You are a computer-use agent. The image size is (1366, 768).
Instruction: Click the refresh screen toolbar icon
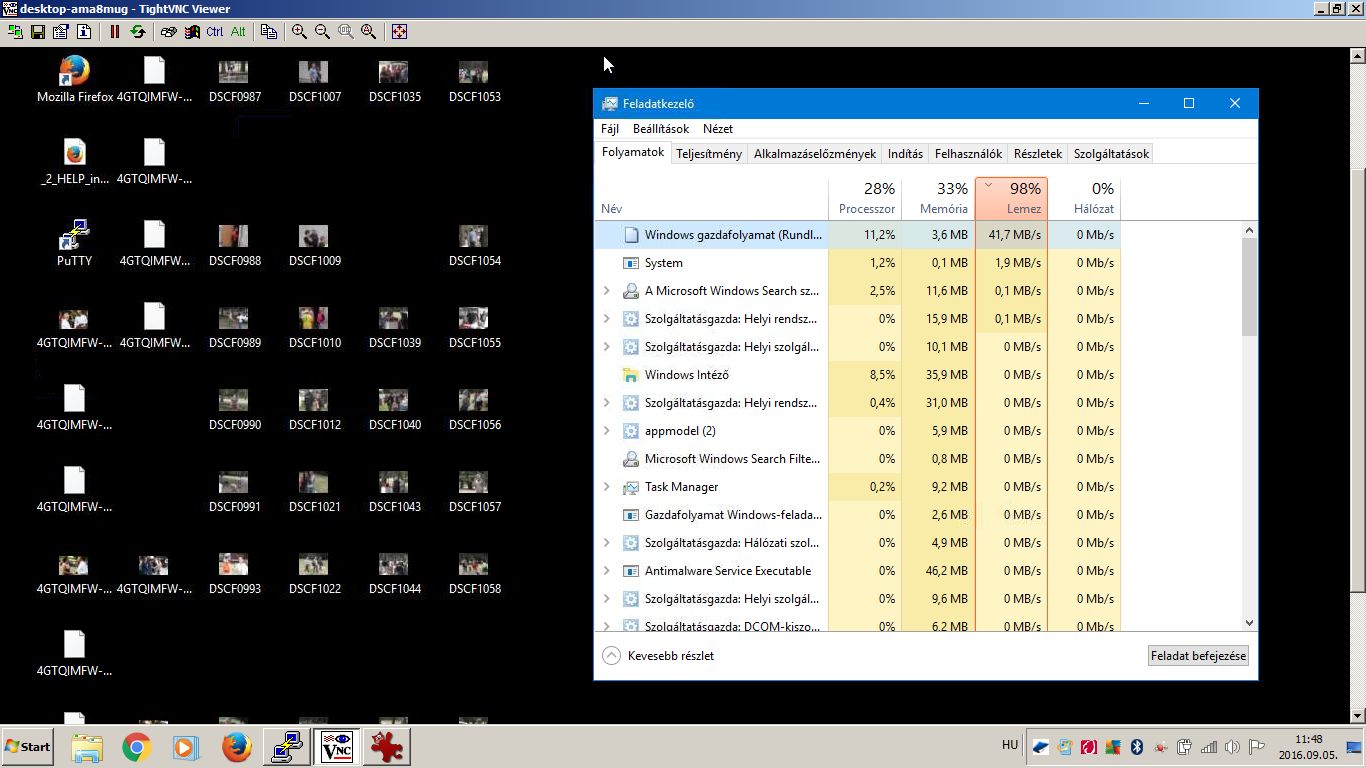[x=138, y=32]
